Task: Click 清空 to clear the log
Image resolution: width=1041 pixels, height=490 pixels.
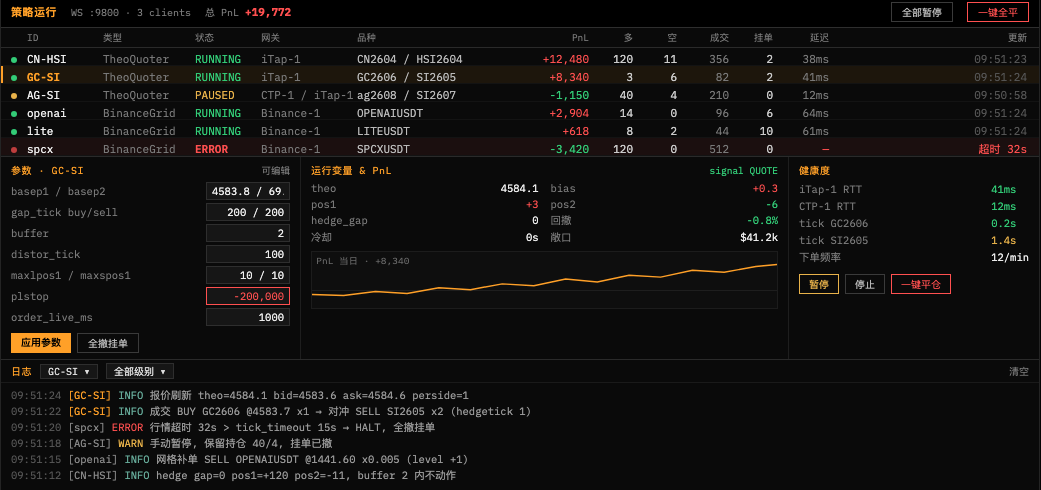Action: pyautogui.click(x=1018, y=371)
